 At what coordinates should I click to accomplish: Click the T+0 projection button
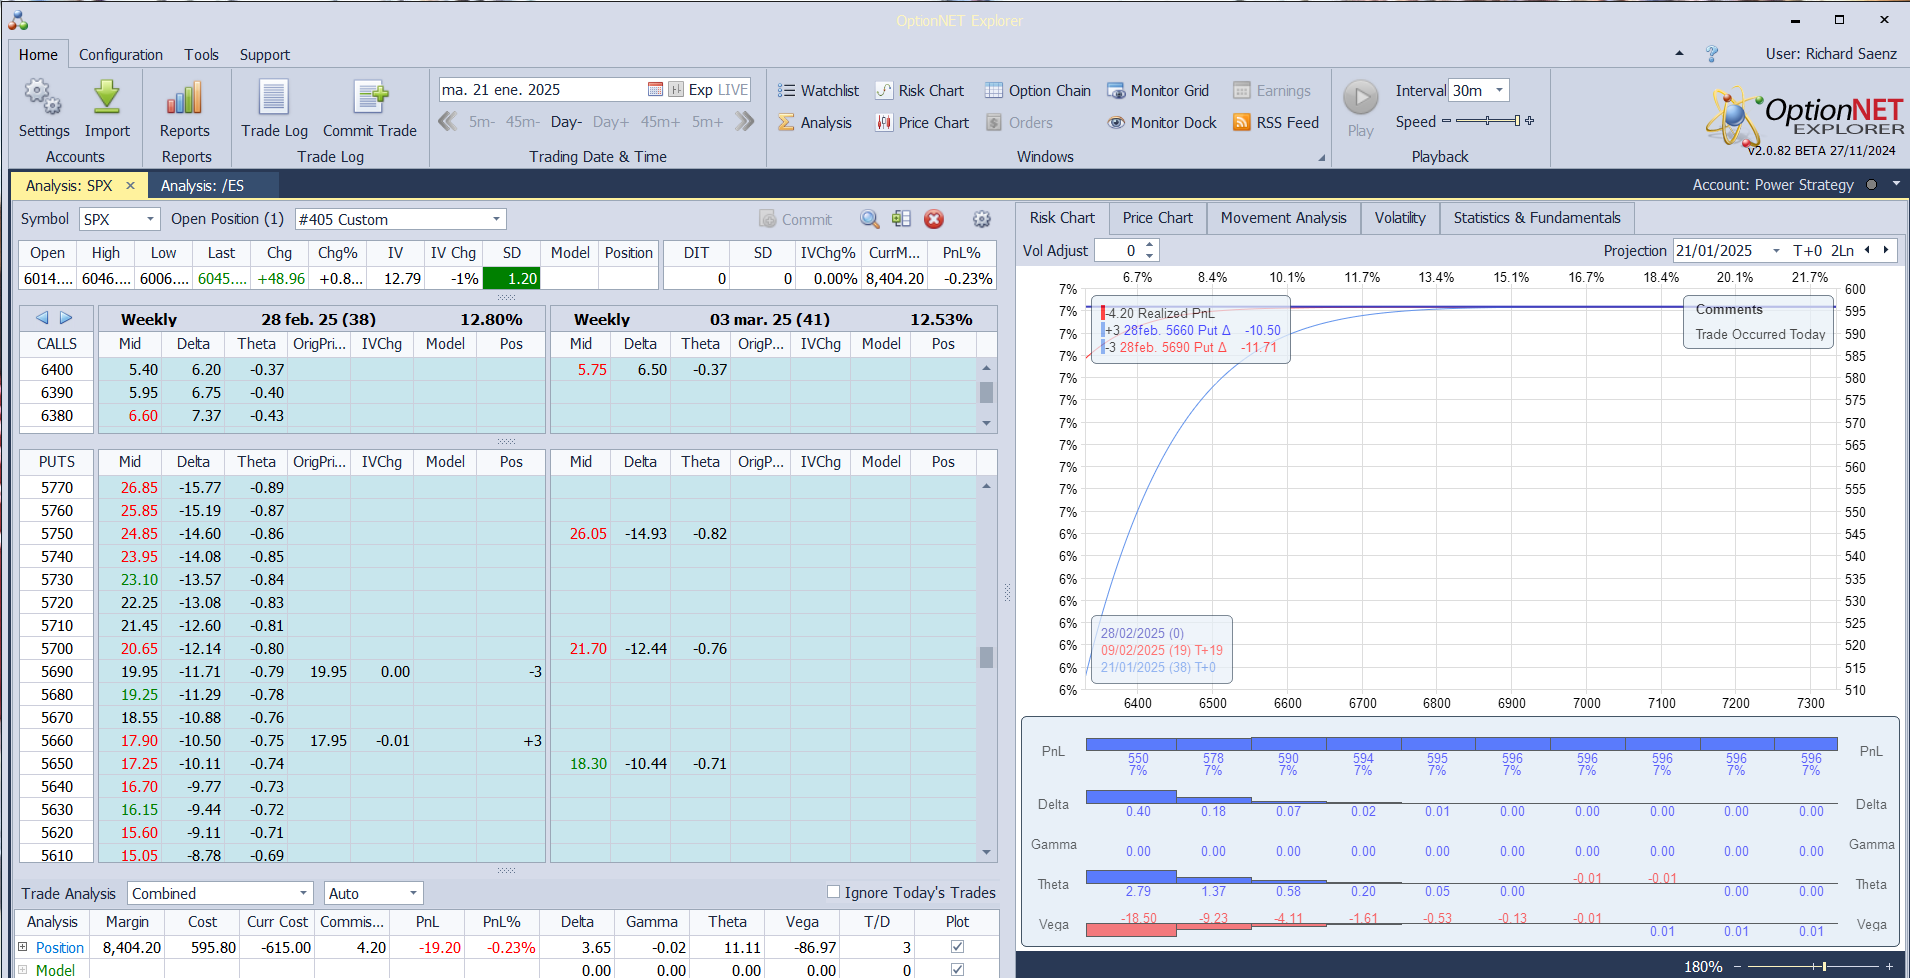[x=1807, y=251]
